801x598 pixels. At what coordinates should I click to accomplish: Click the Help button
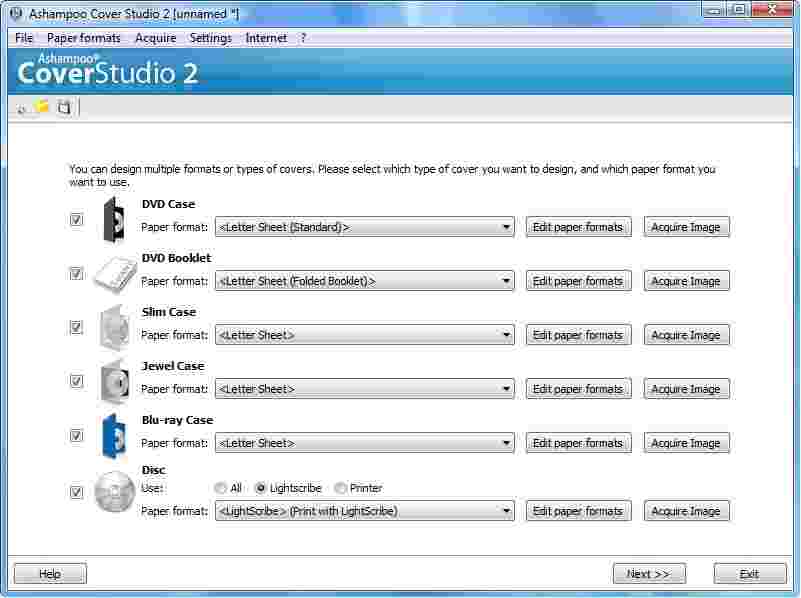(x=50, y=573)
